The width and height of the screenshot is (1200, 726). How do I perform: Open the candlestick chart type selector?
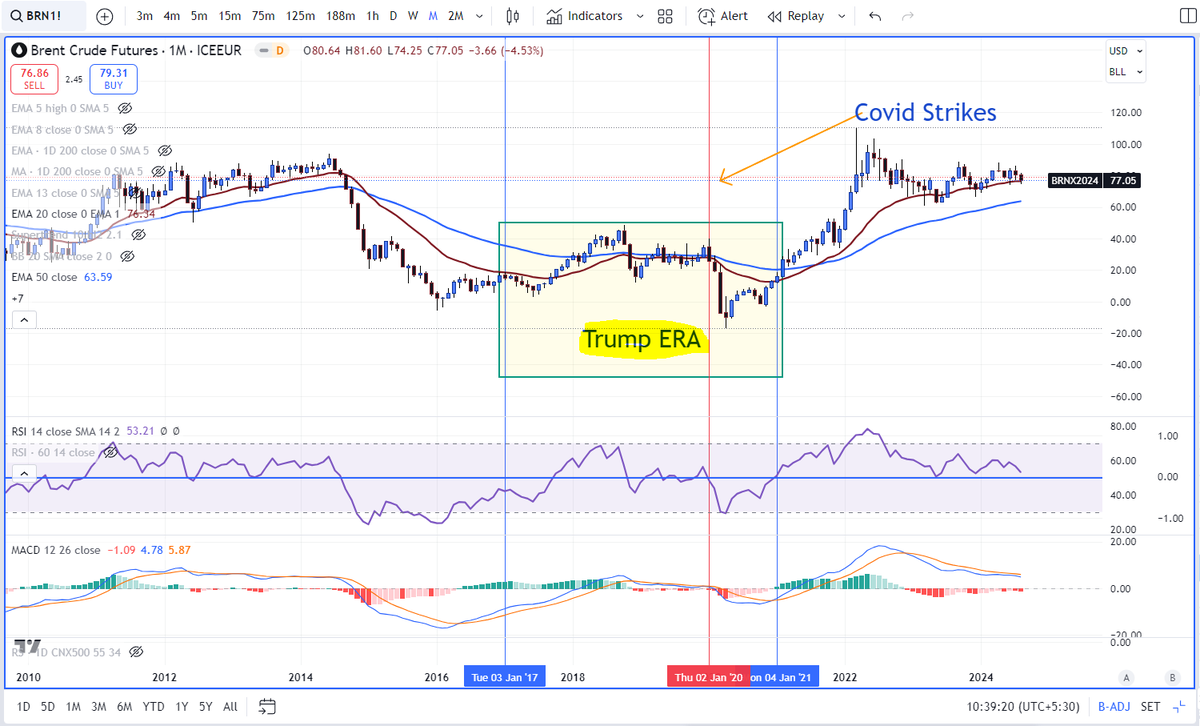pos(514,16)
